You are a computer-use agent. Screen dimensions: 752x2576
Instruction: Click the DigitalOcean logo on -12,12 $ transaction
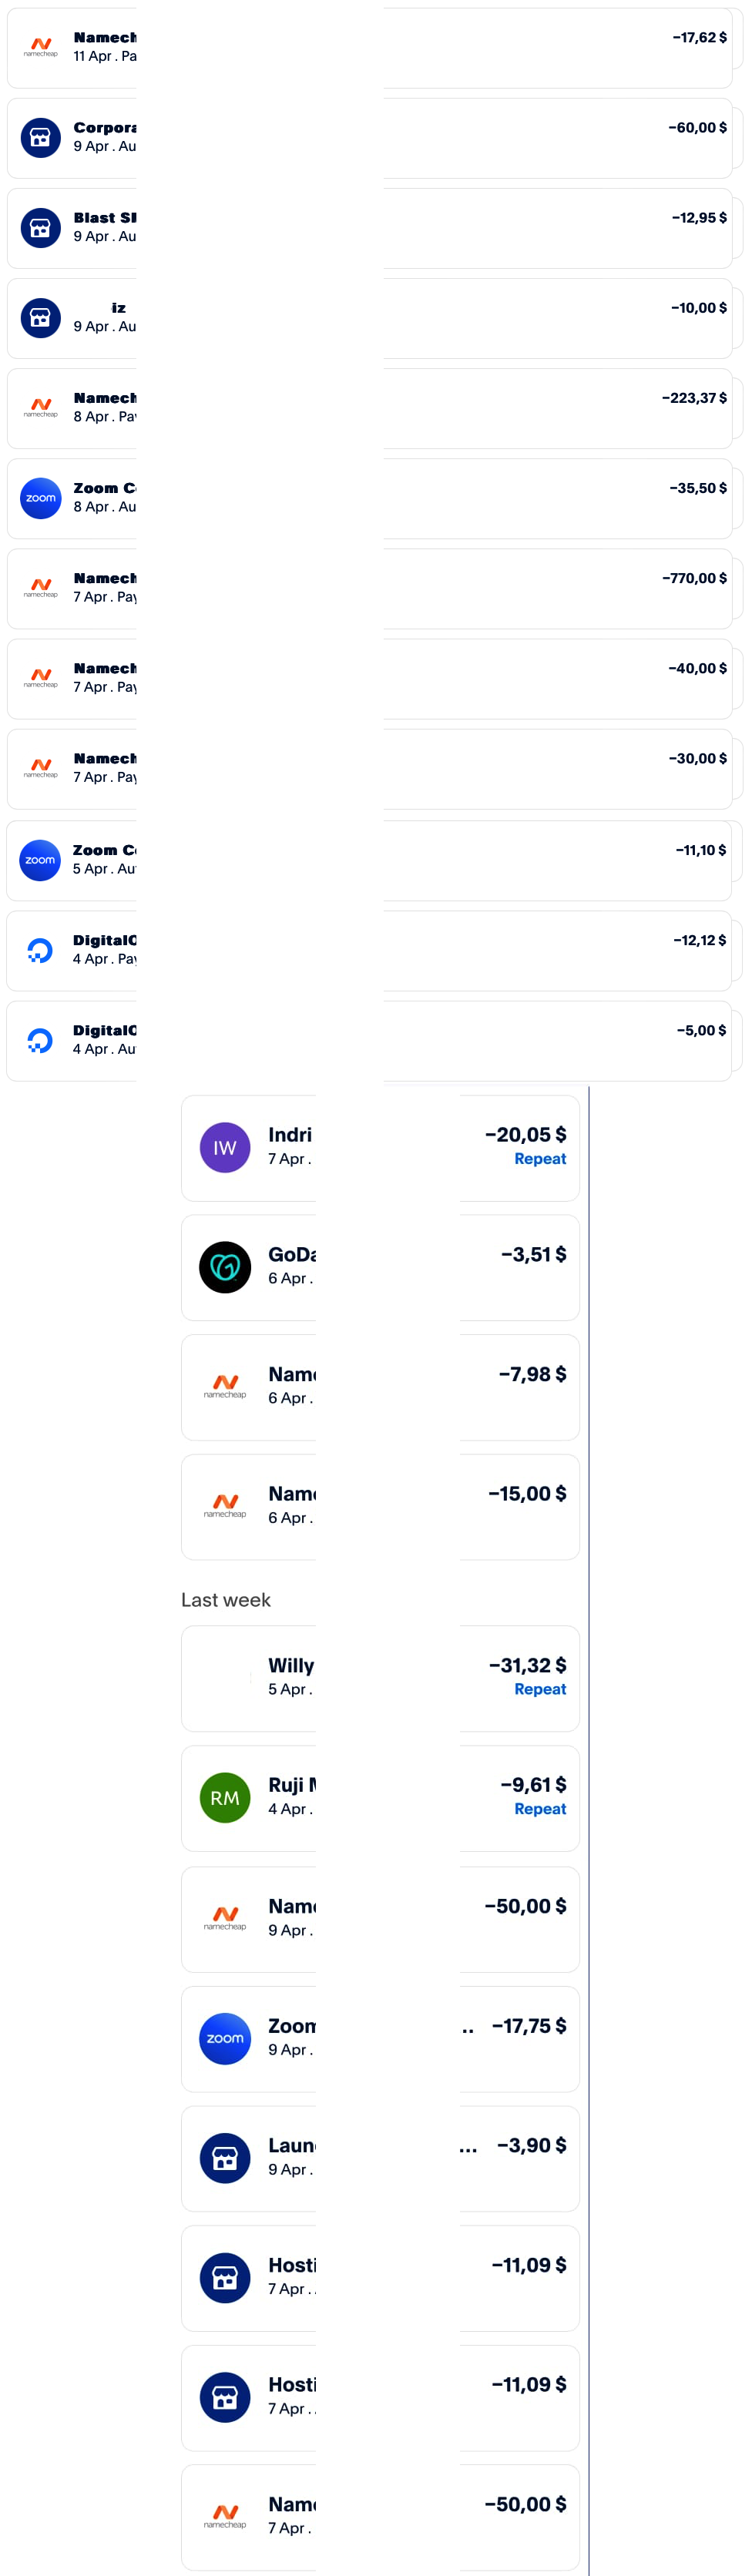40,950
